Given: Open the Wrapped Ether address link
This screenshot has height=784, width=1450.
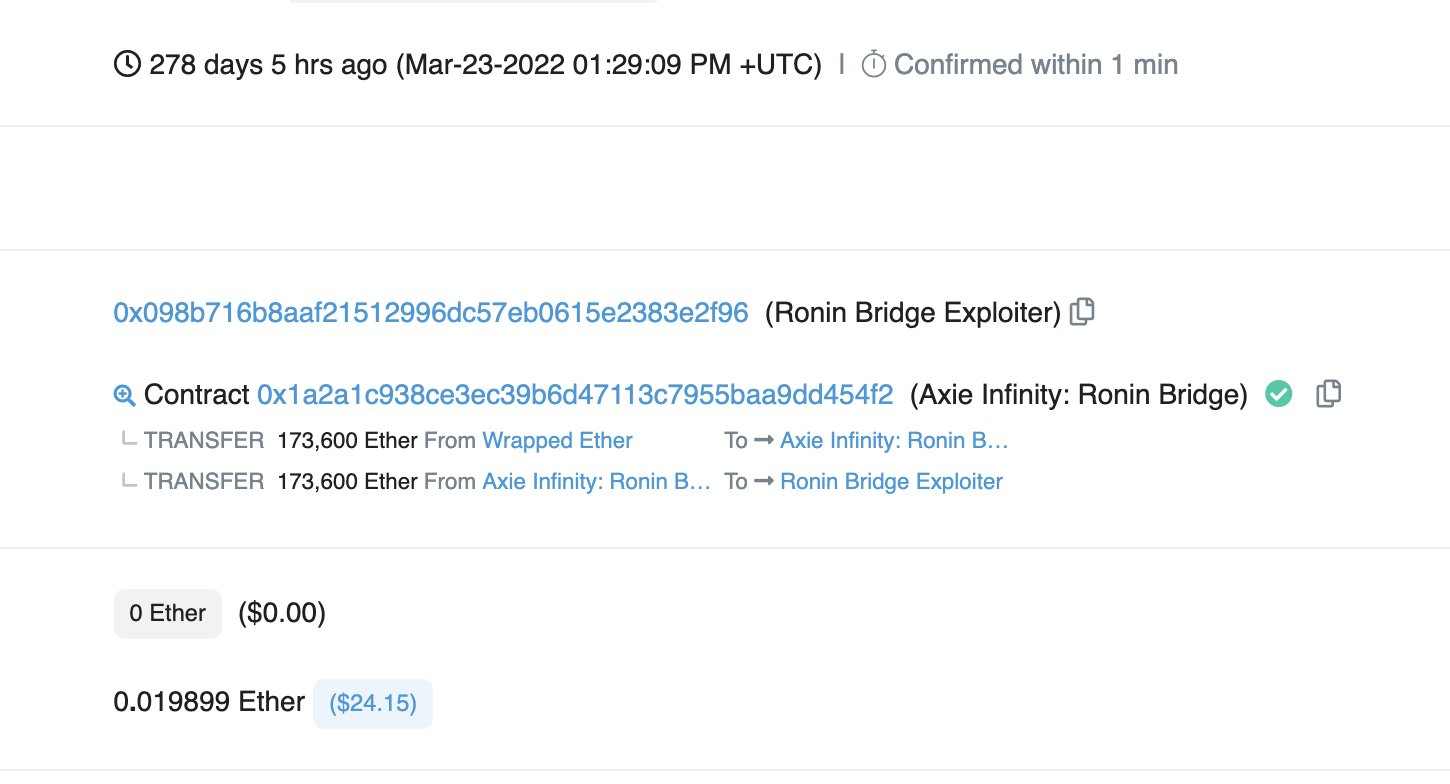Looking at the screenshot, I should (x=557, y=441).
